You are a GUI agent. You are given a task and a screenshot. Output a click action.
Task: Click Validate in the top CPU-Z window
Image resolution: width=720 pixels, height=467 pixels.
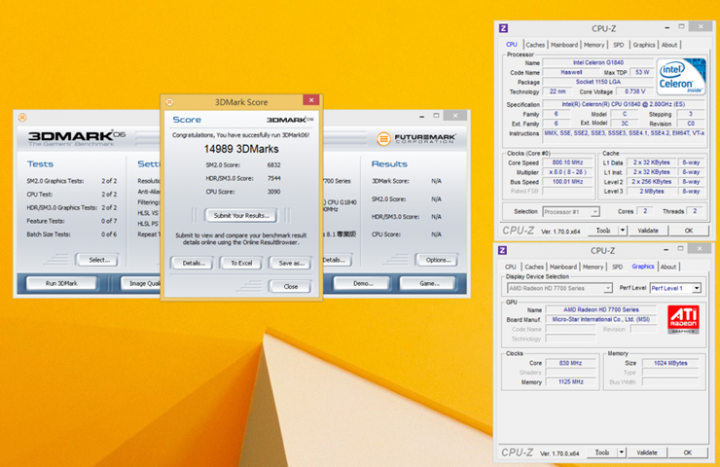click(x=648, y=231)
